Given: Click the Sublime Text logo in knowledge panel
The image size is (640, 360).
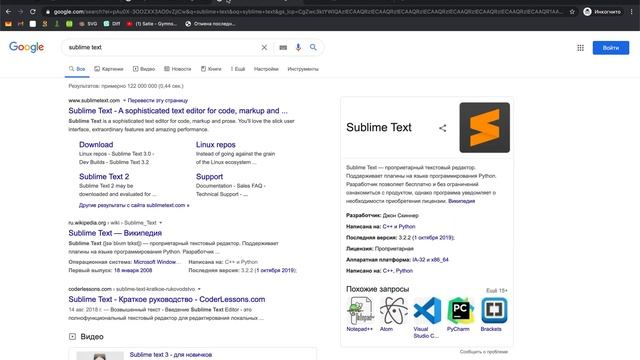Looking at the screenshot, I should (484, 127).
